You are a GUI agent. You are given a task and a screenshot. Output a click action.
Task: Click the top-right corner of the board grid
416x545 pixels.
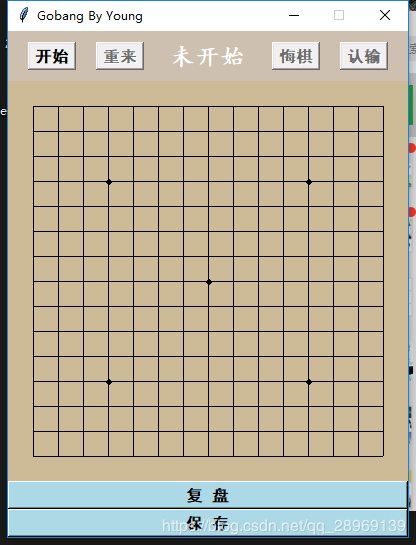pos(384,107)
